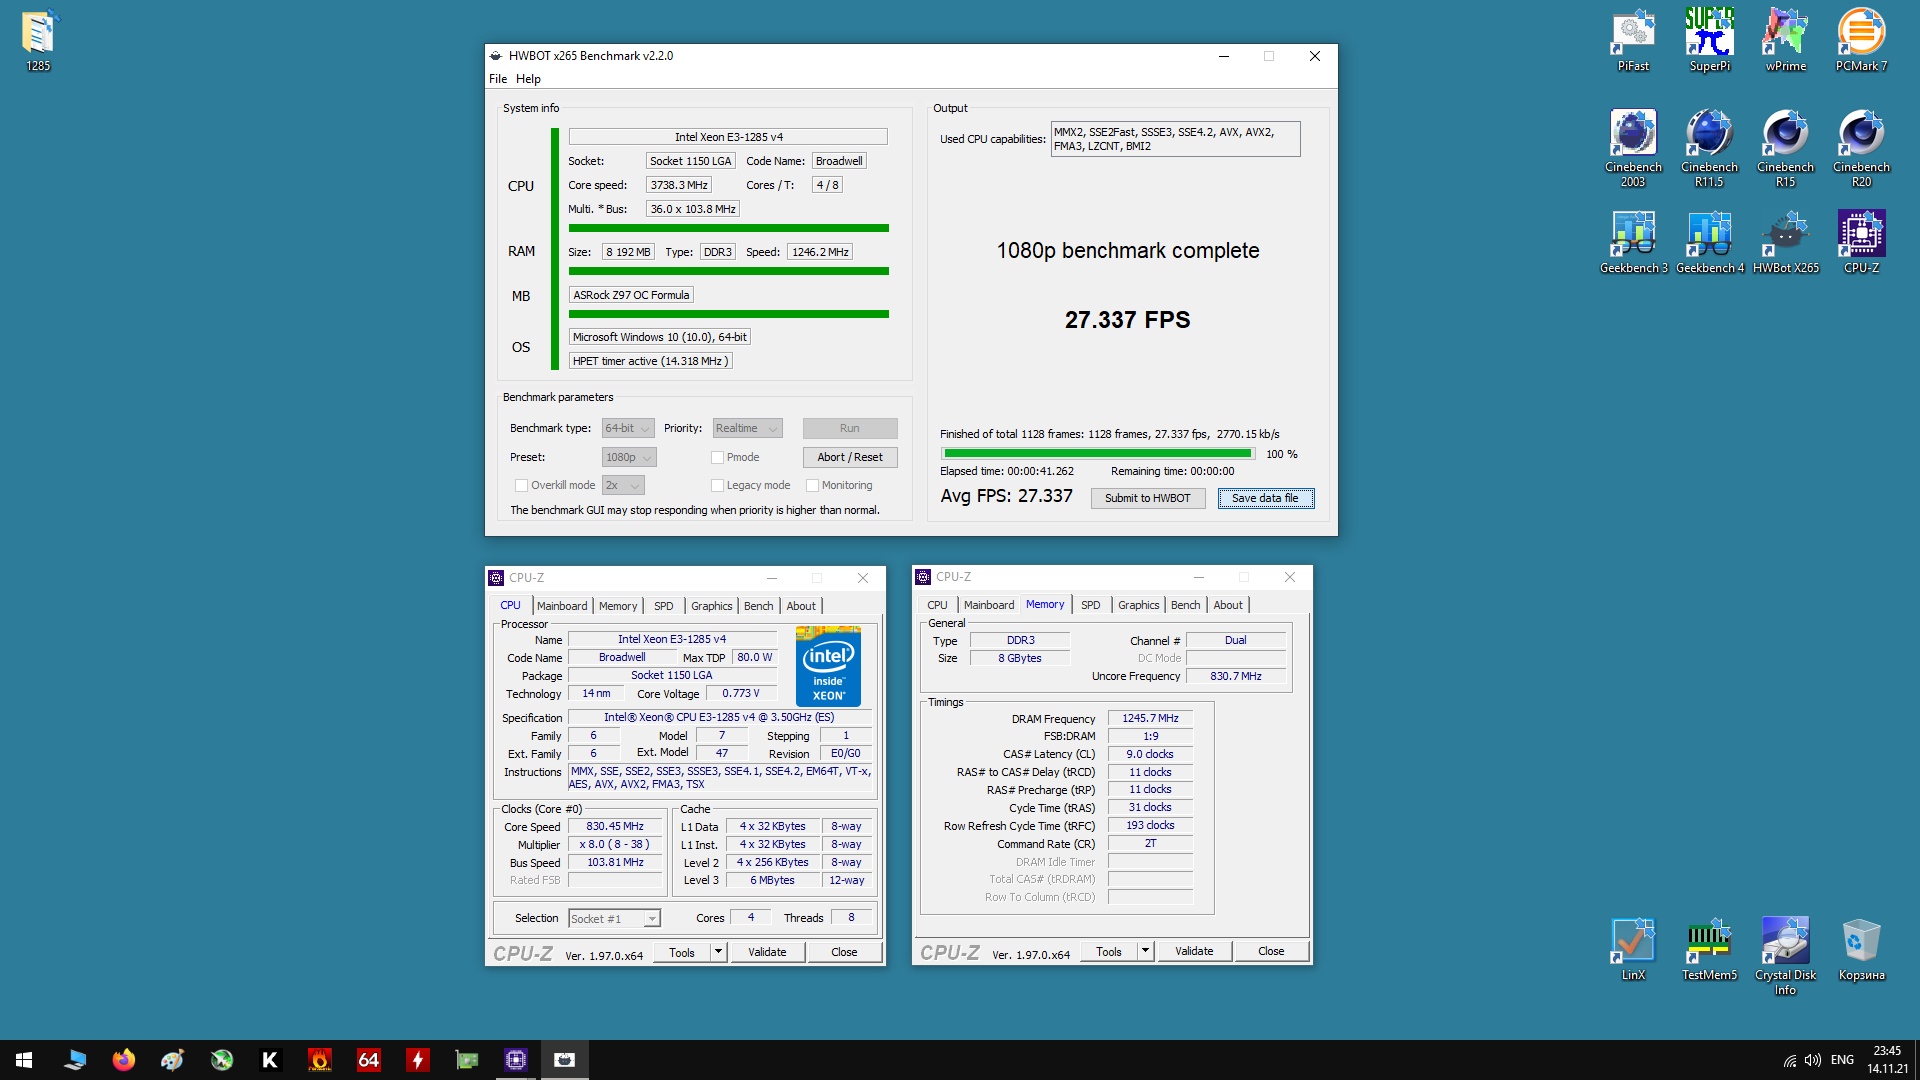Toggle the Overkill mode checkbox
Image resolution: width=1920 pixels, height=1080 pixels.
[x=521, y=485]
